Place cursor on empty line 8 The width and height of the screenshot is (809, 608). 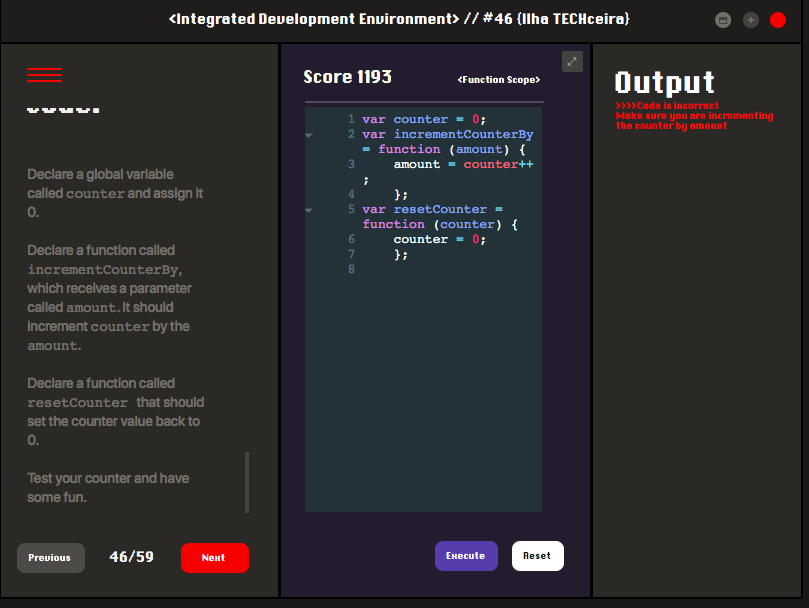(449, 269)
